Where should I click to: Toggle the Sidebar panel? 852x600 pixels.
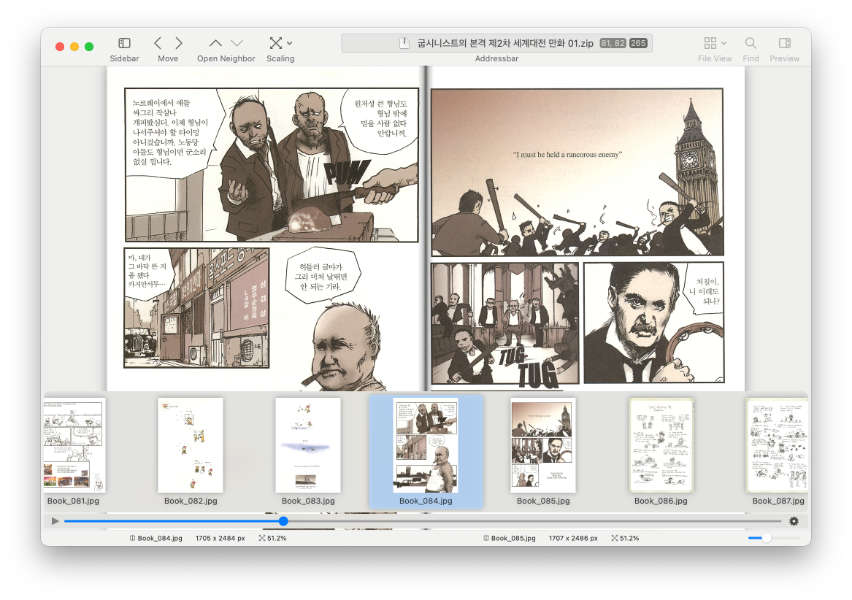click(124, 42)
